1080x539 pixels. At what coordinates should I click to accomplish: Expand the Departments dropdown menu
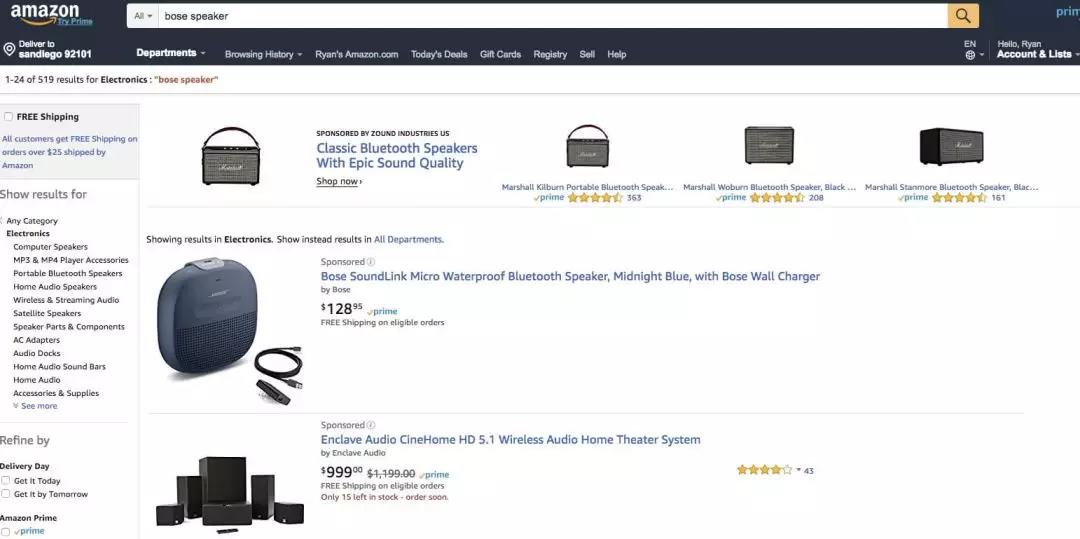[171, 53]
